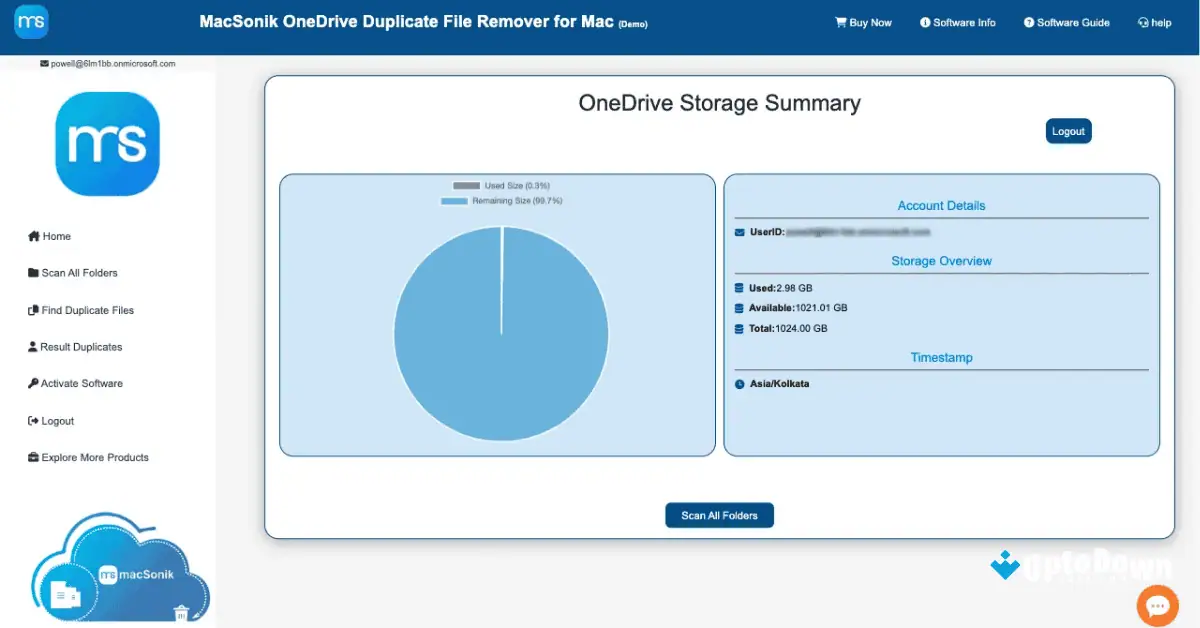Click the Buy Now link
Viewport: 1200px width, 628px height.
click(x=868, y=21)
